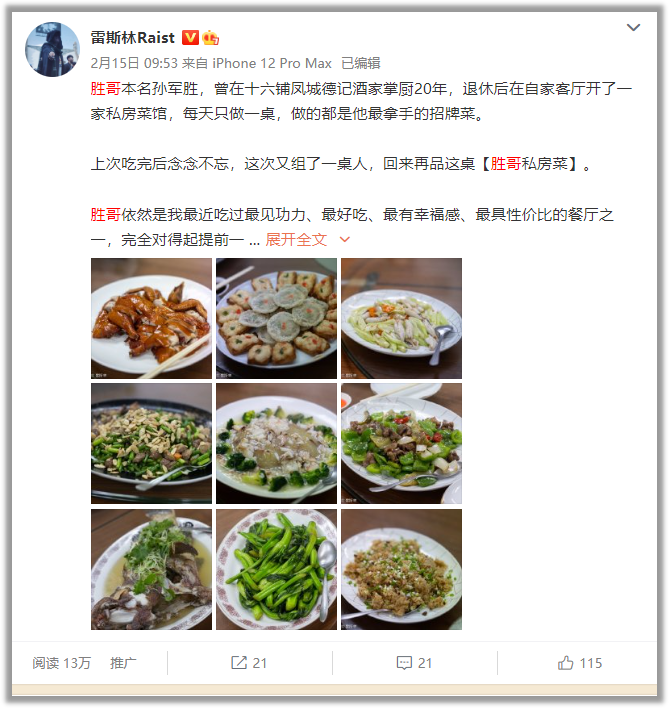This screenshot has width=670, height=709.
Task: Click the iPhone 12 Pro Max source link
Action: pyautogui.click(x=272, y=63)
